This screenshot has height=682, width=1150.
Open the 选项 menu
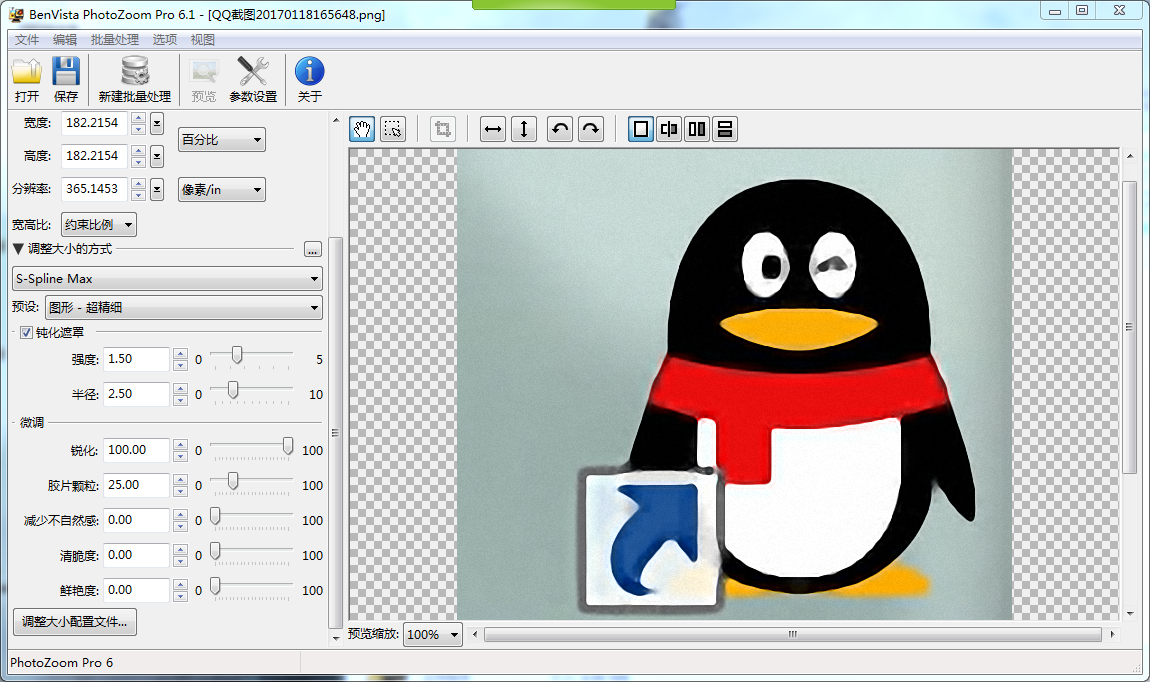pos(165,40)
